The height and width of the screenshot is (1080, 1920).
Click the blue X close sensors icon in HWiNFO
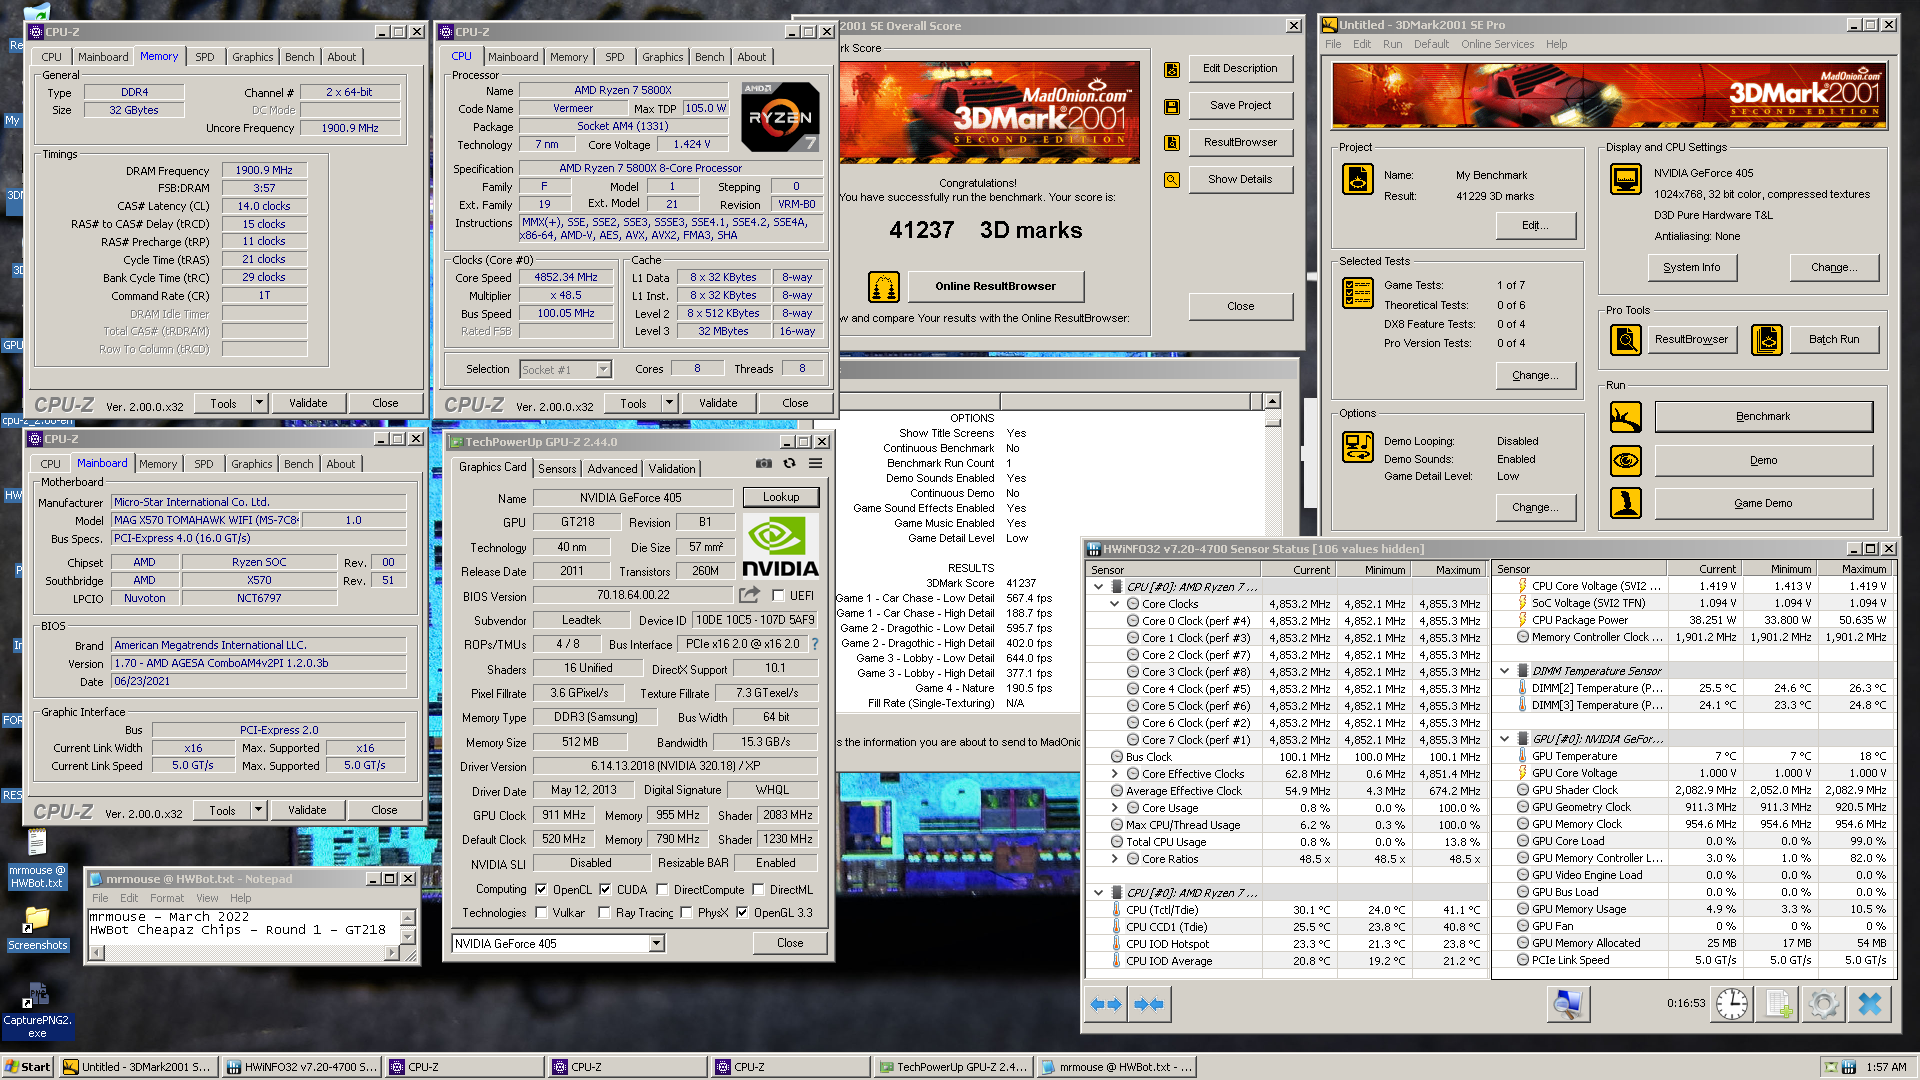point(1869,1004)
